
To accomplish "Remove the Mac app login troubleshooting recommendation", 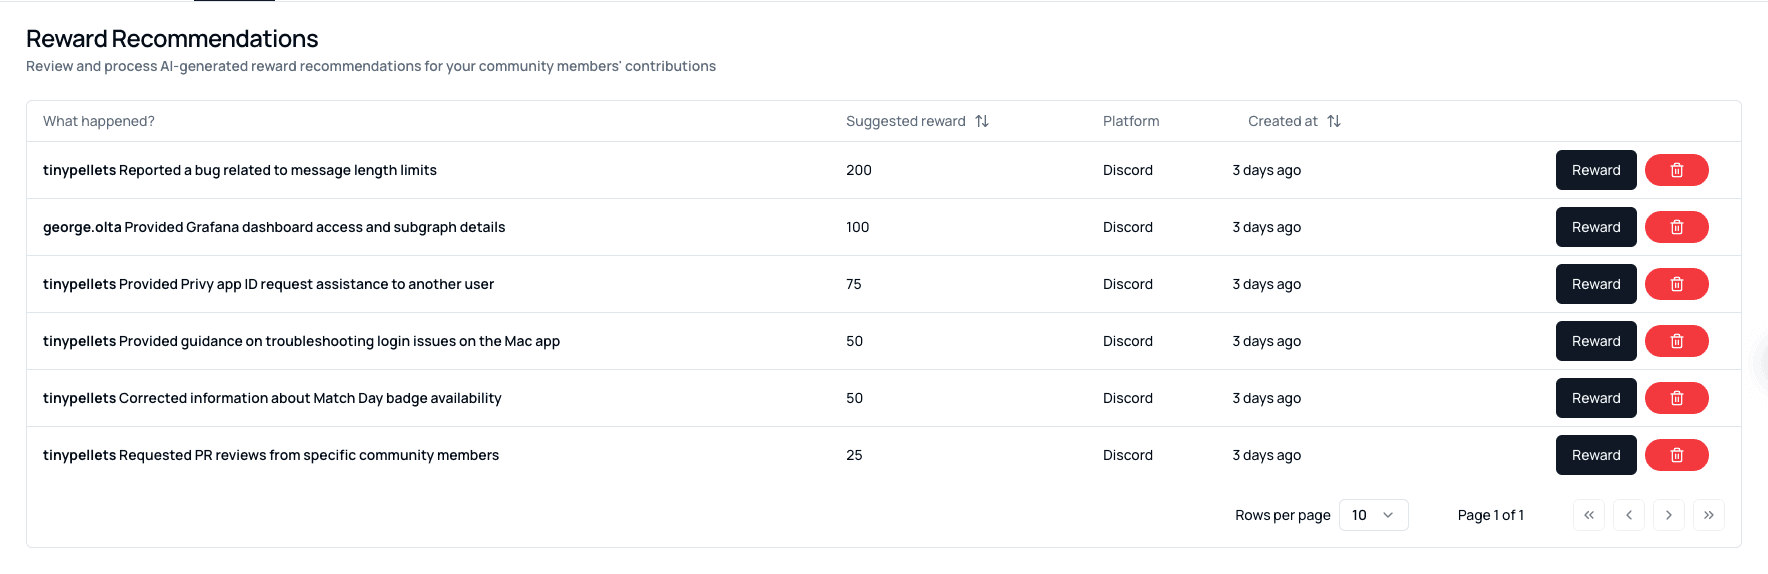I will (1676, 341).
